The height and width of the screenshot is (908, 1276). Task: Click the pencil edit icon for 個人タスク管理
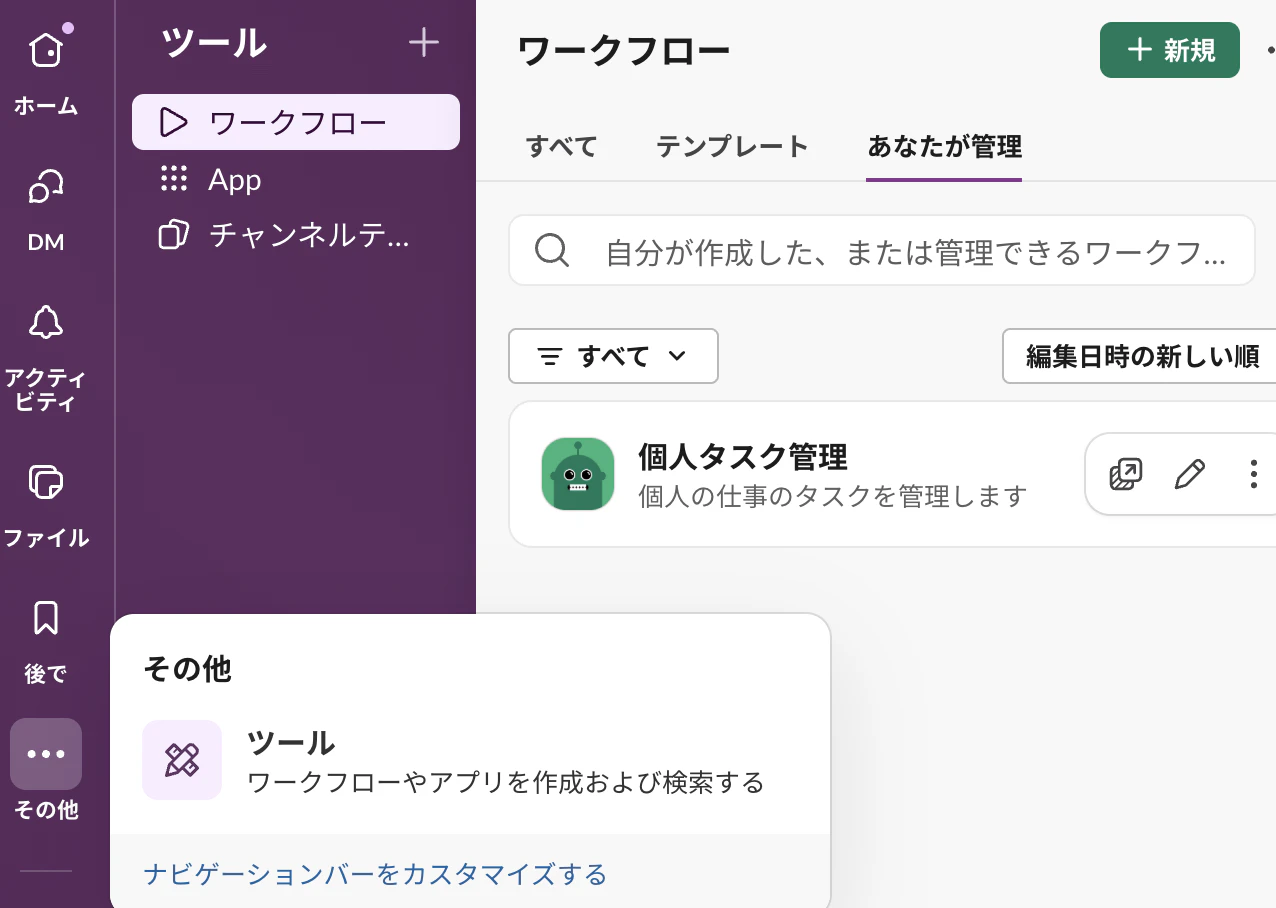click(x=1190, y=474)
